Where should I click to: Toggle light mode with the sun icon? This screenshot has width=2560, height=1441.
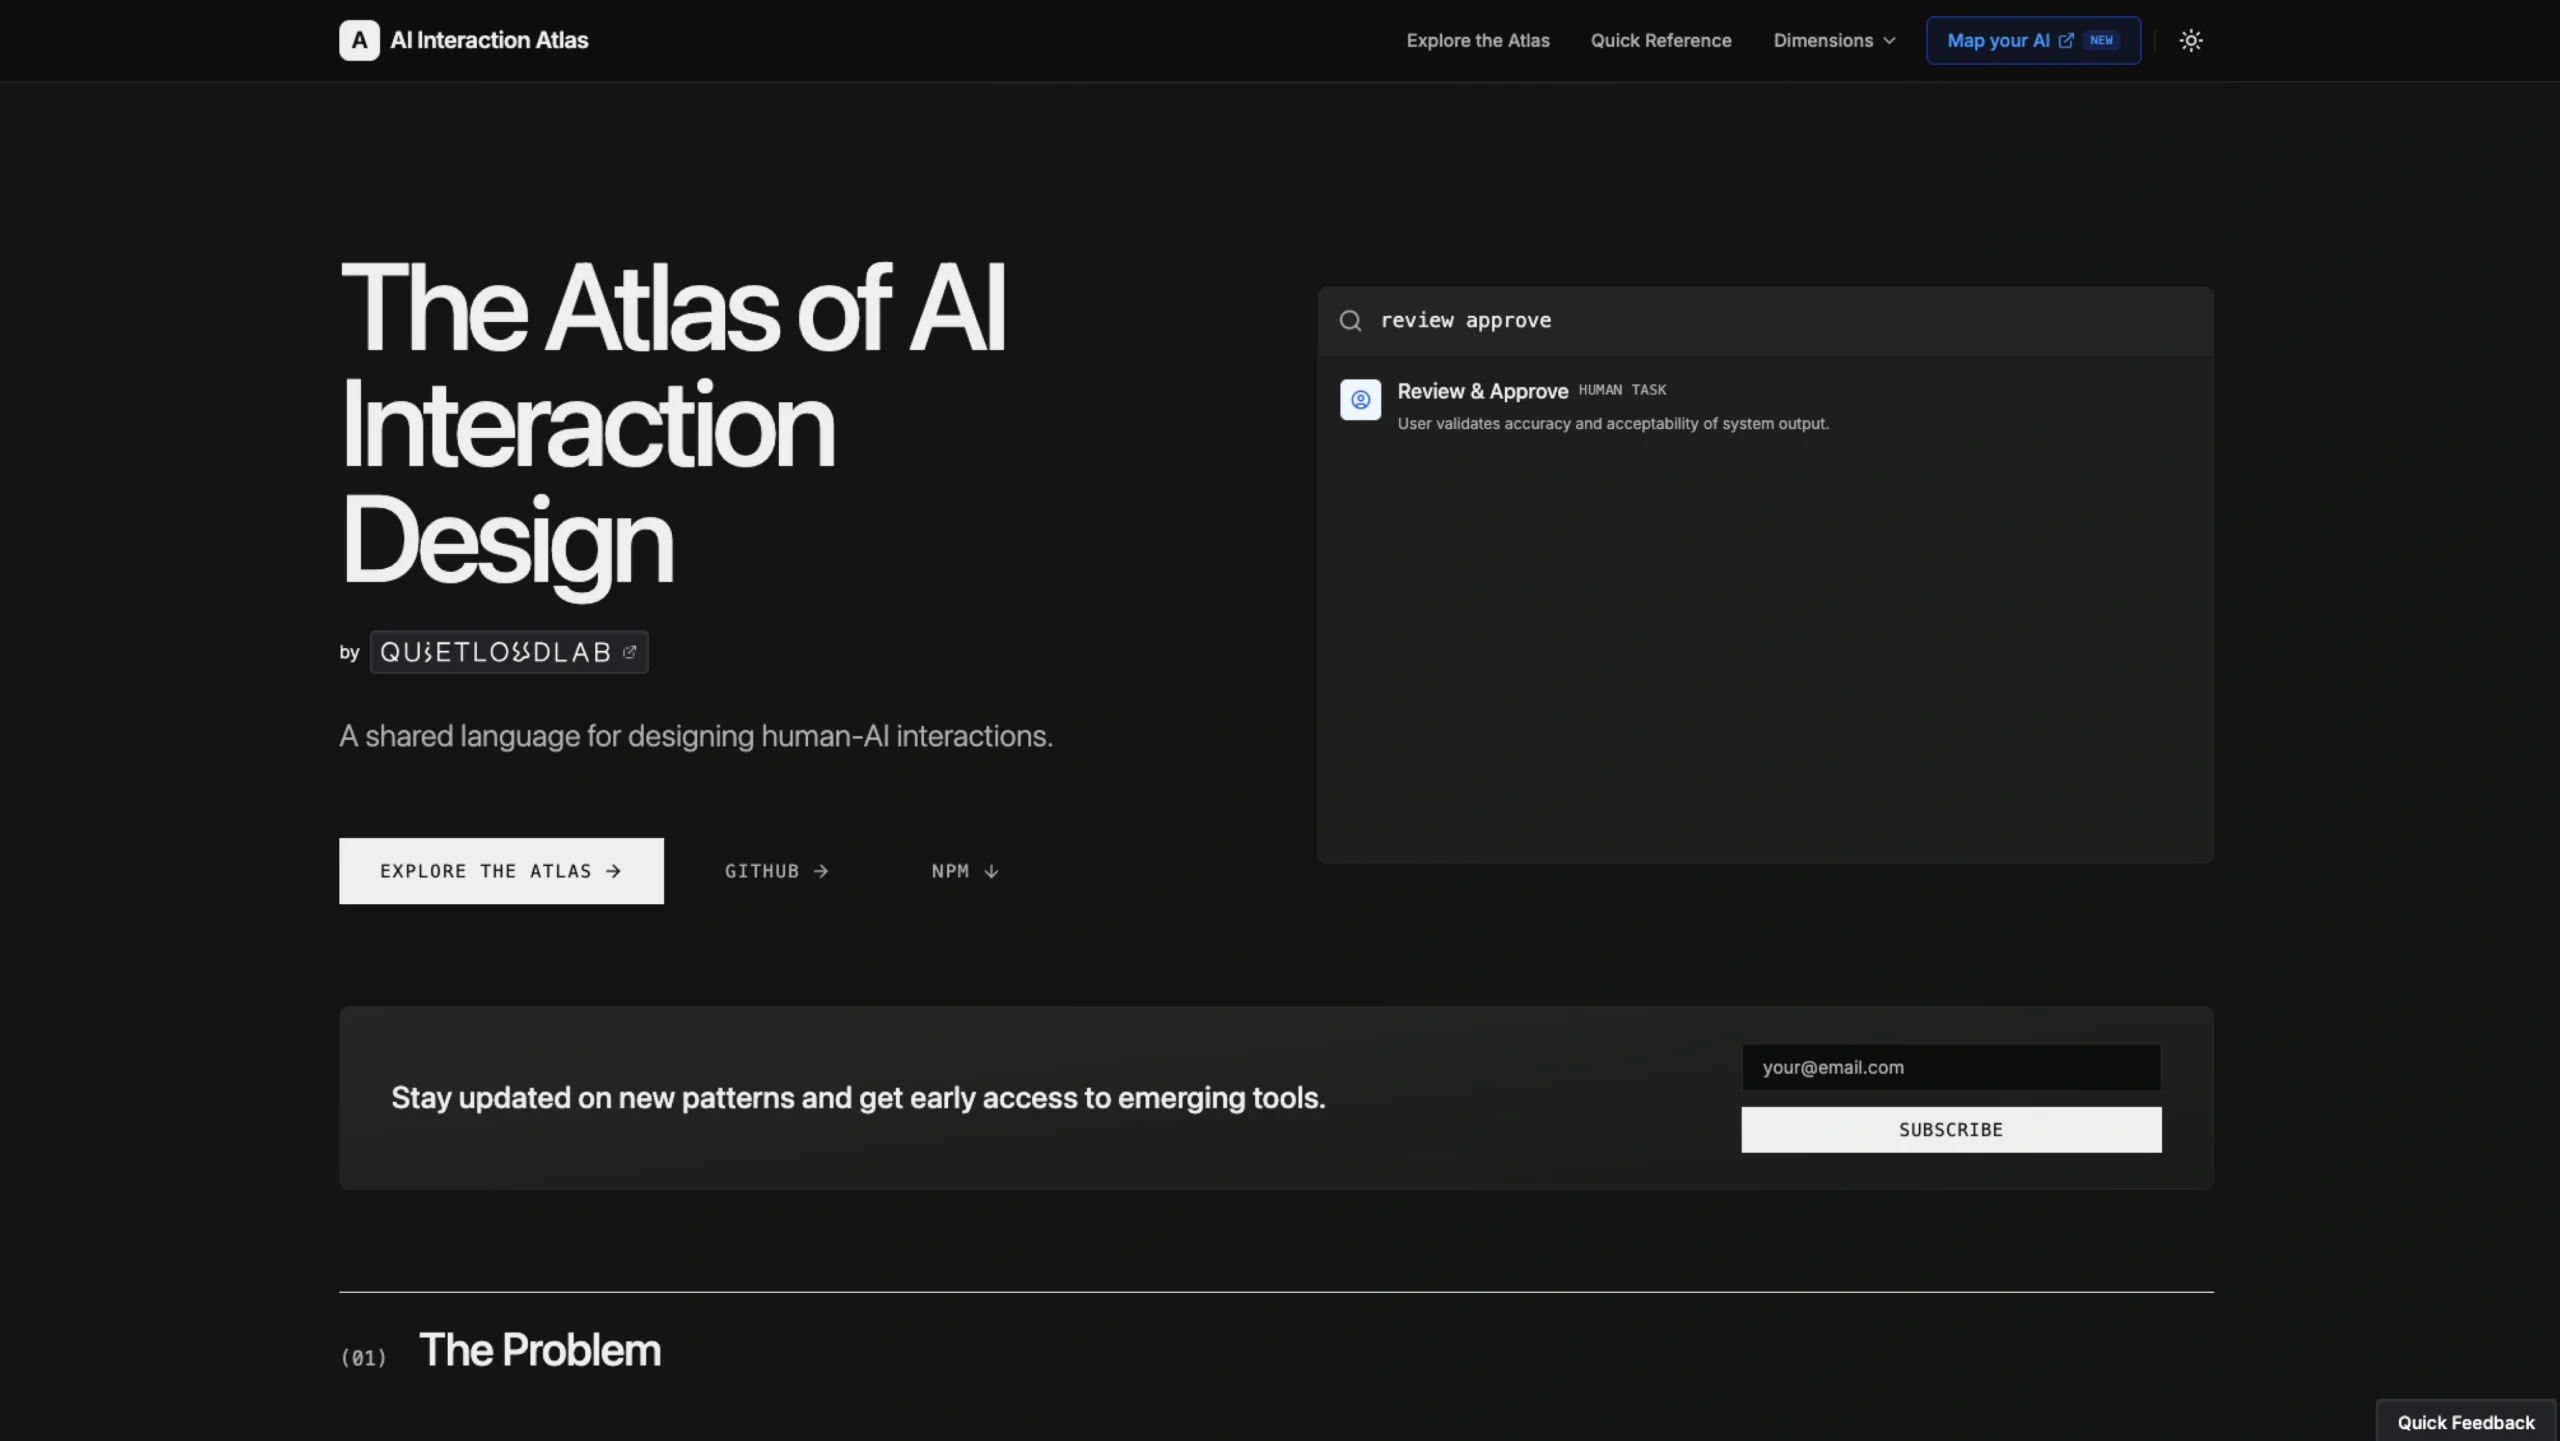point(2192,40)
